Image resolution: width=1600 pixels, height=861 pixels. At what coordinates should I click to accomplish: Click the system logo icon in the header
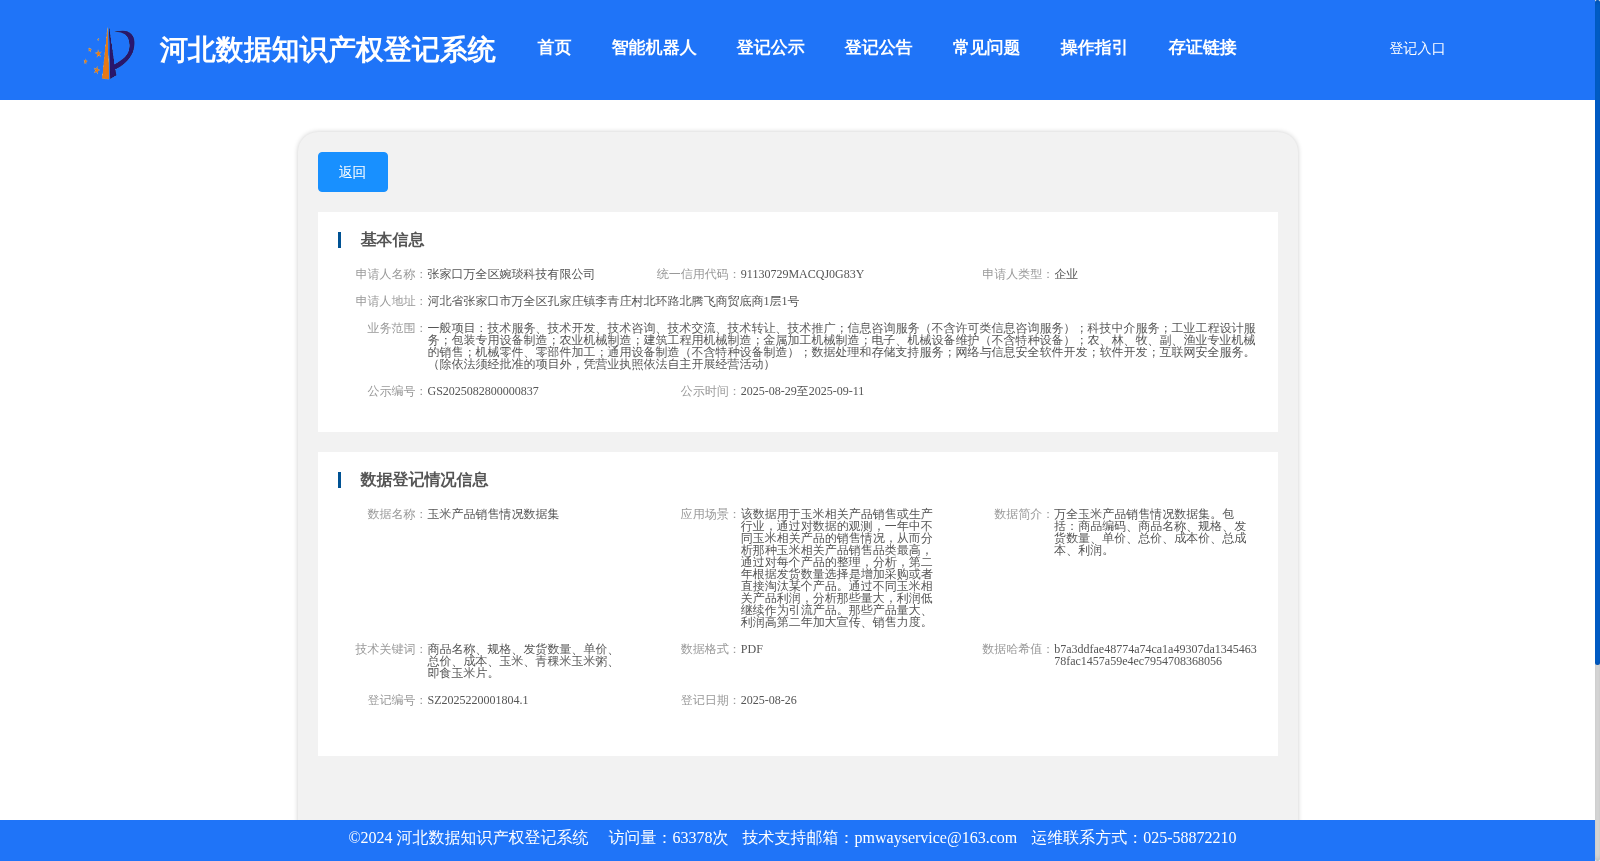109,53
